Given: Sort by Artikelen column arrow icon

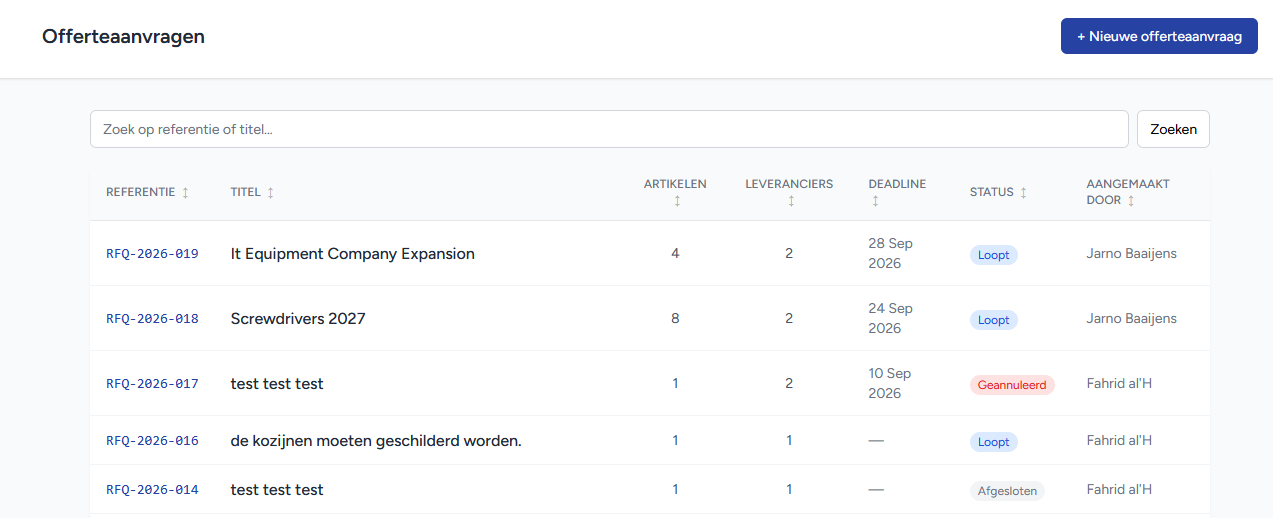Looking at the screenshot, I should point(676,201).
